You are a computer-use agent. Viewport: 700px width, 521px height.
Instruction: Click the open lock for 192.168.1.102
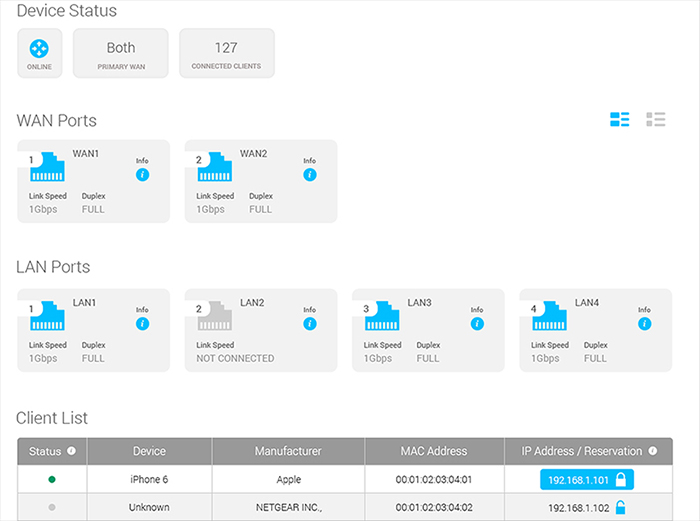621,508
